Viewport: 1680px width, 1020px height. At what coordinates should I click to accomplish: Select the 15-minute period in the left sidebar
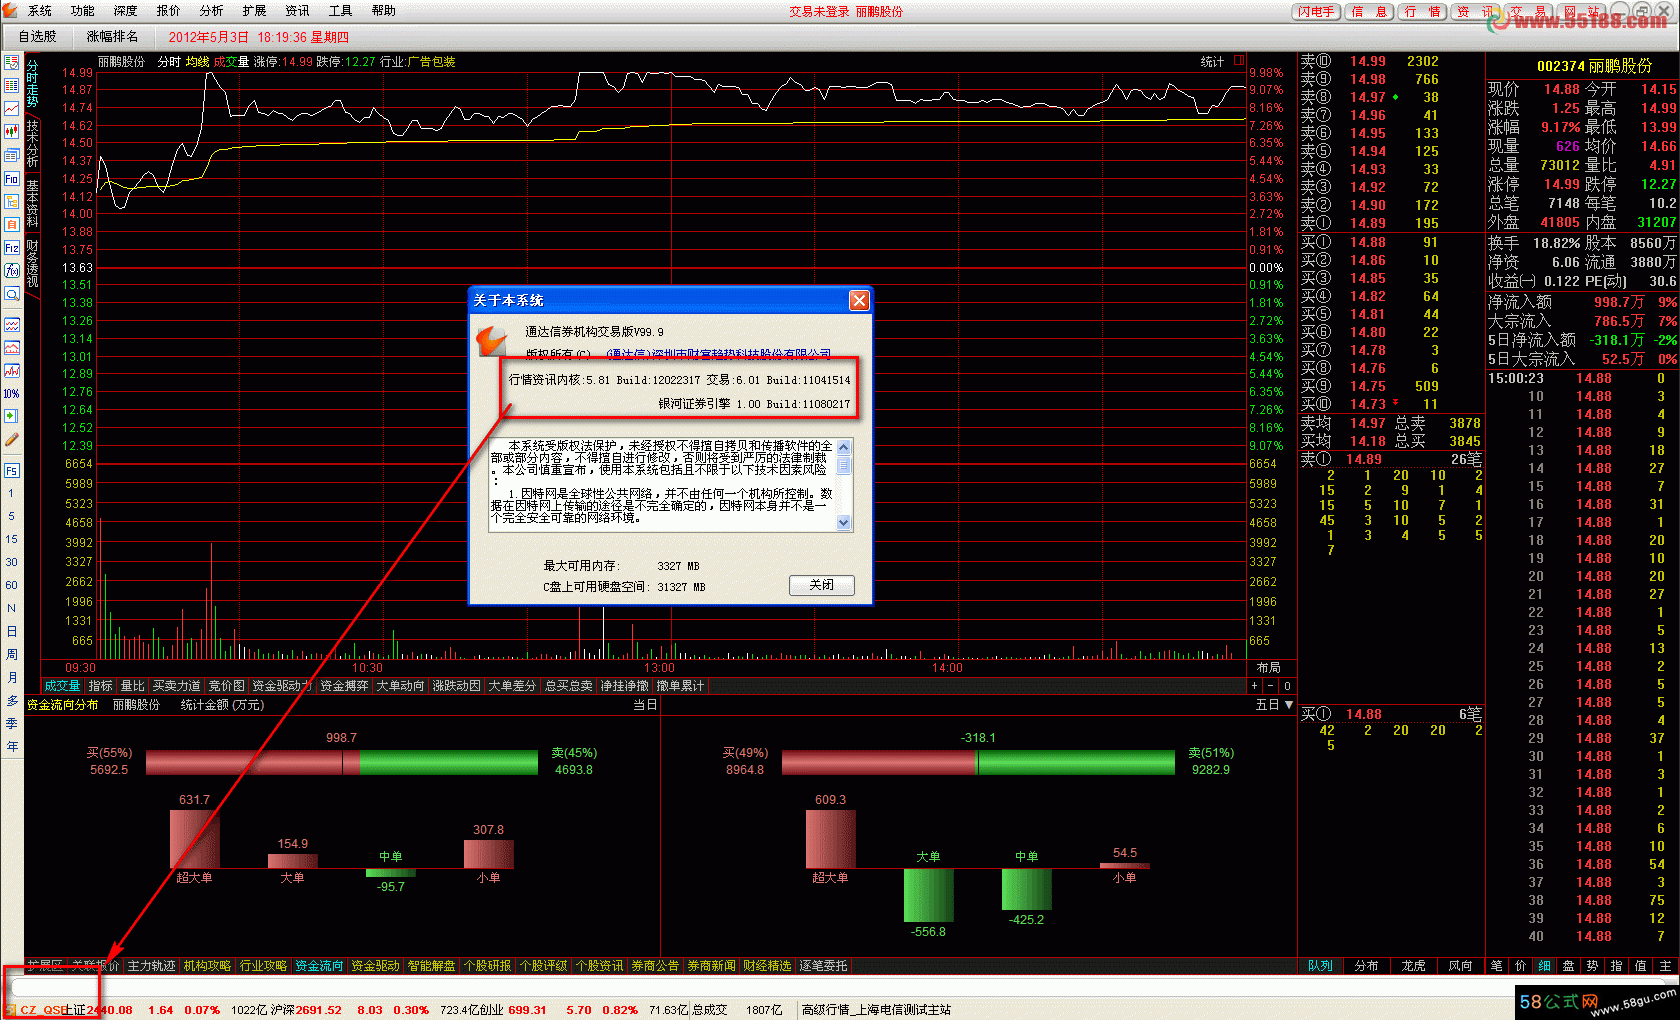click(x=12, y=539)
